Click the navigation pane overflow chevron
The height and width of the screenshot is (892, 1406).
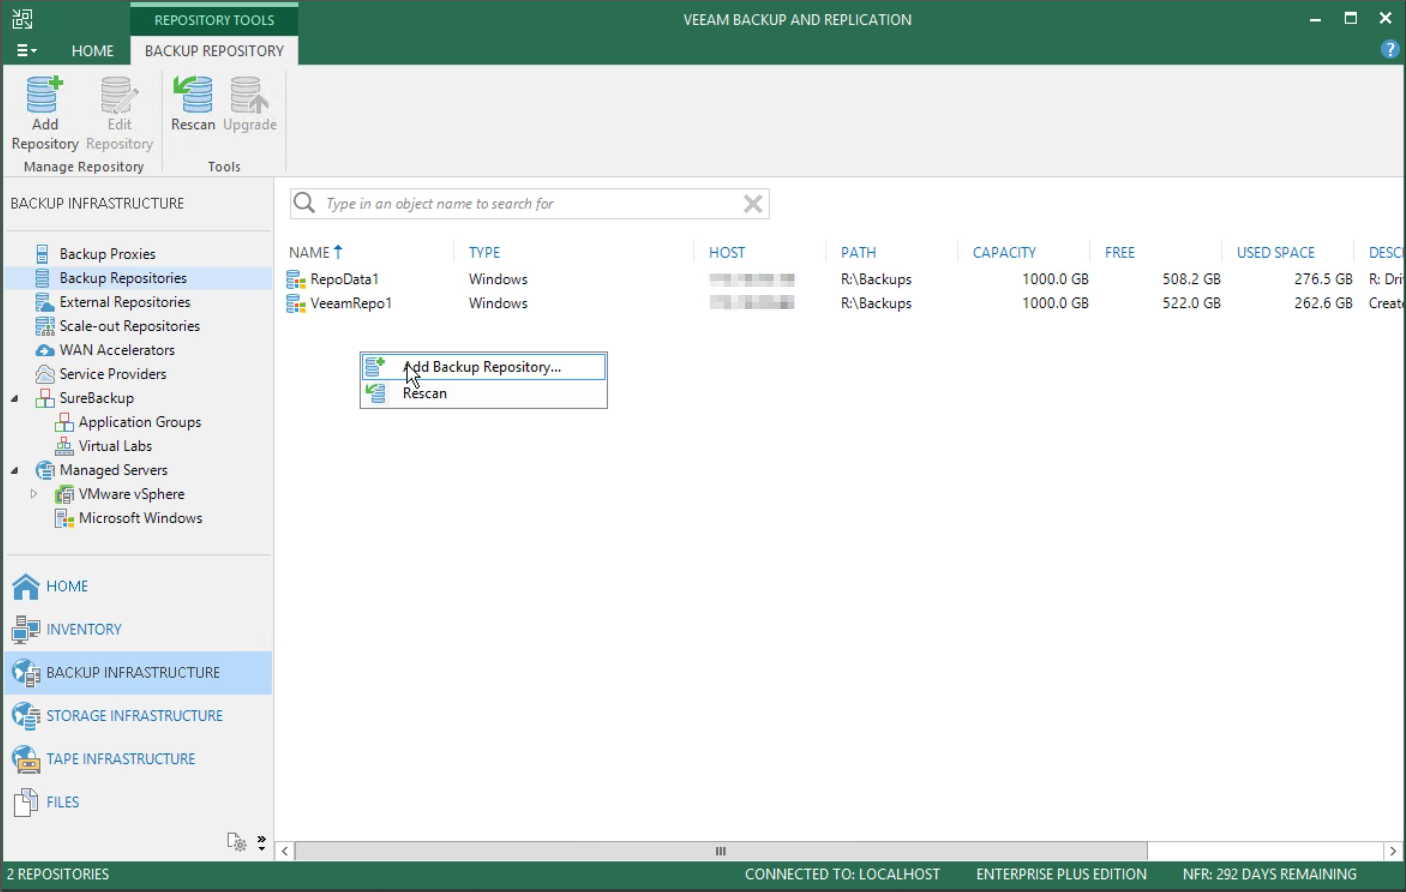pos(261,842)
